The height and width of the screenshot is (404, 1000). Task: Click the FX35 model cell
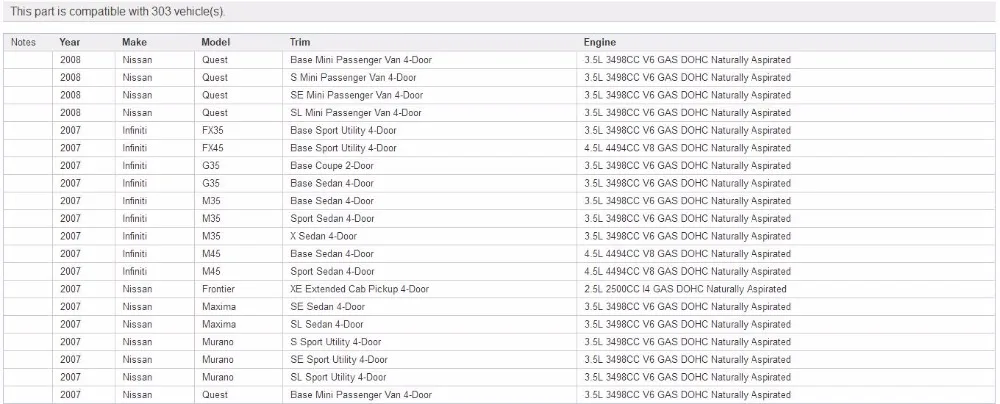click(x=213, y=130)
